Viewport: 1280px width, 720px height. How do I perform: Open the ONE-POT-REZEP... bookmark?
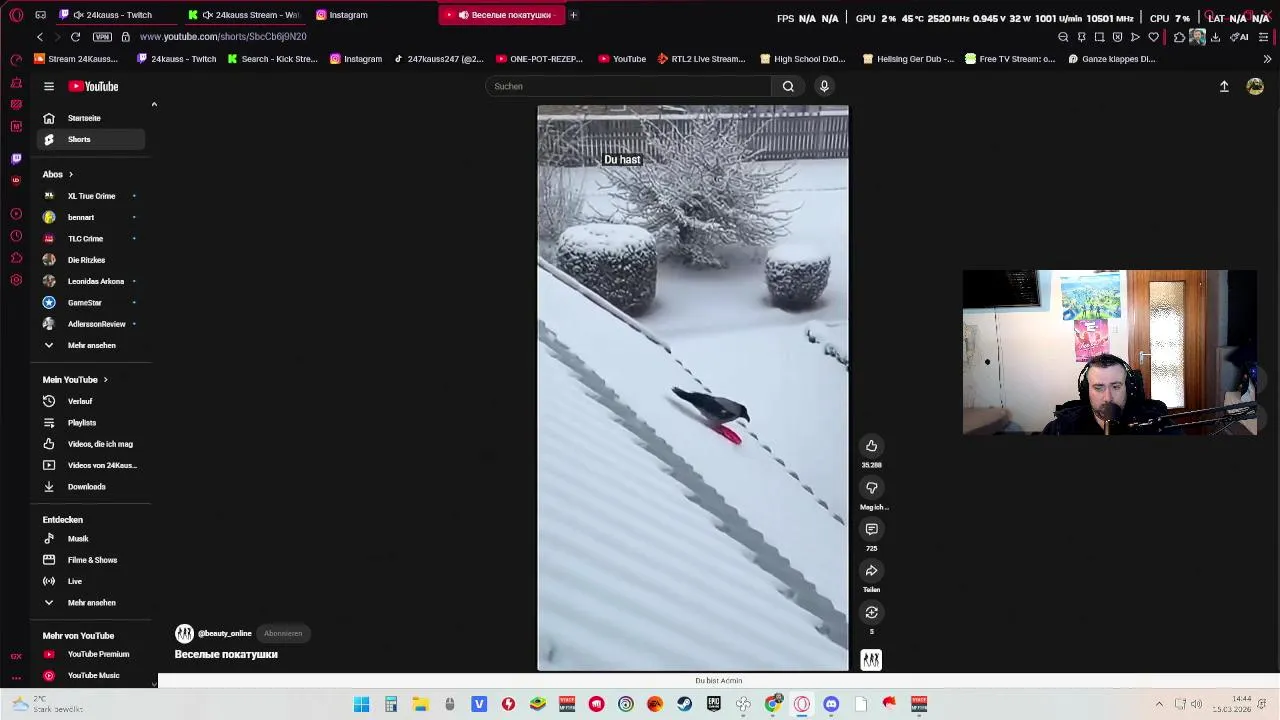(540, 59)
